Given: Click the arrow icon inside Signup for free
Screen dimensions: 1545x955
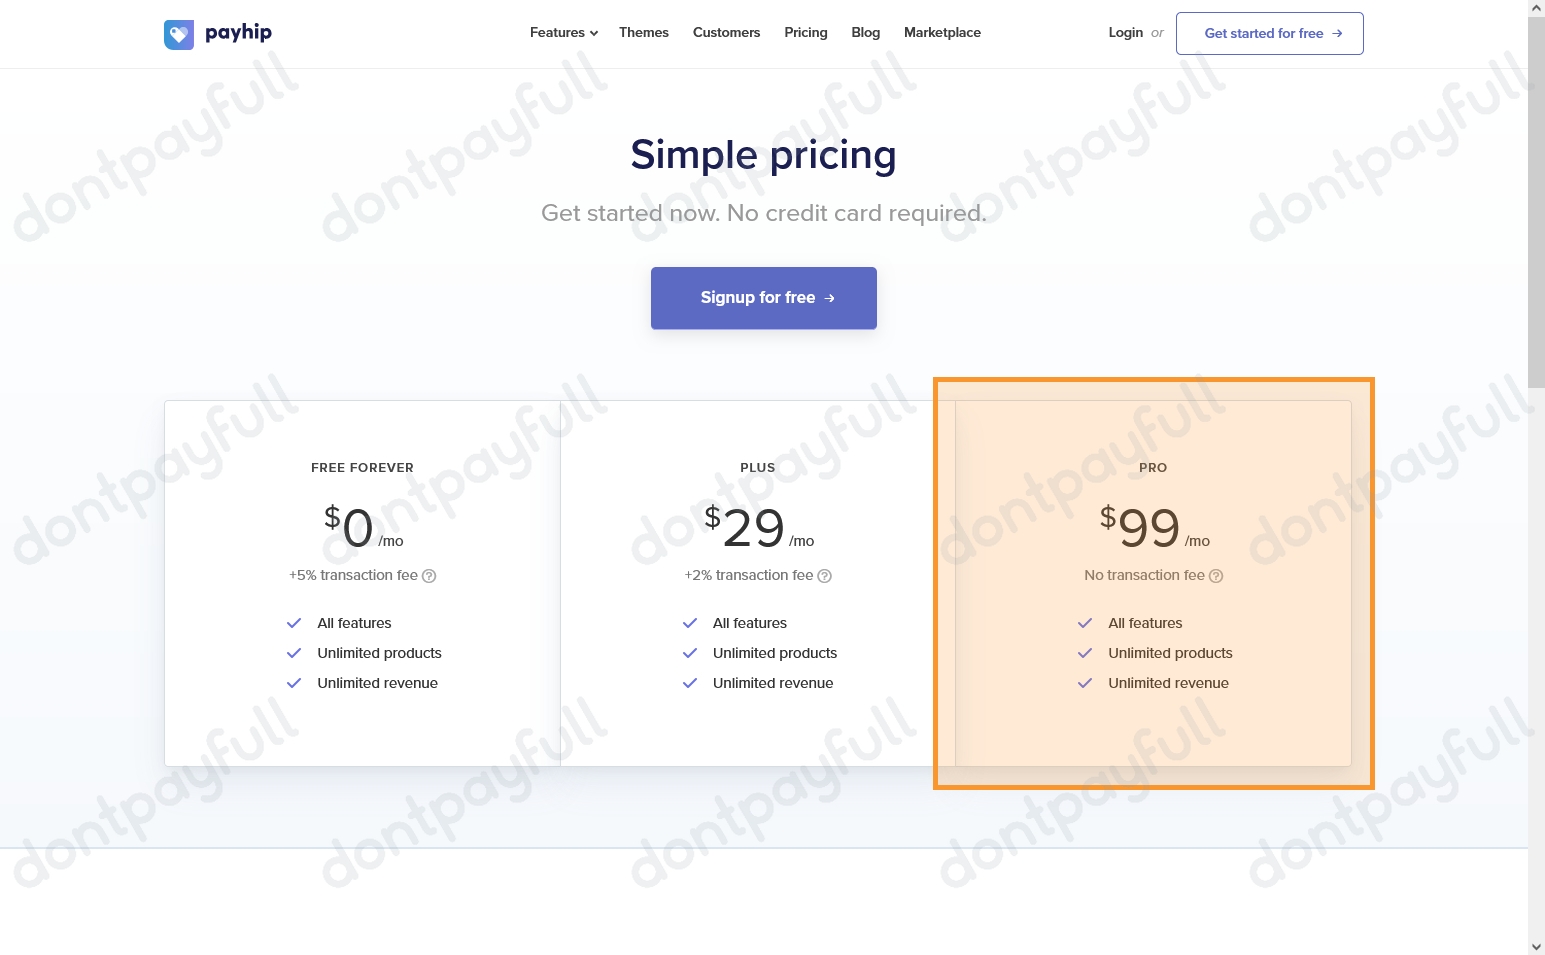Looking at the screenshot, I should coord(829,298).
